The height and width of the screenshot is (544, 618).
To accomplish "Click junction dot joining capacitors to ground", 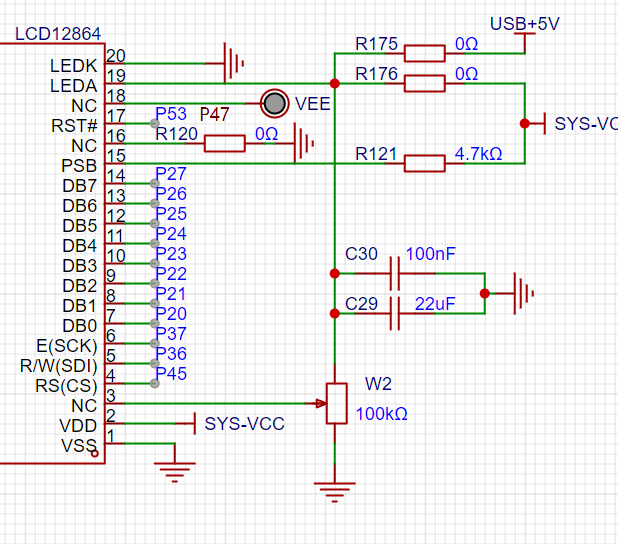I will pyautogui.click(x=485, y=293).
